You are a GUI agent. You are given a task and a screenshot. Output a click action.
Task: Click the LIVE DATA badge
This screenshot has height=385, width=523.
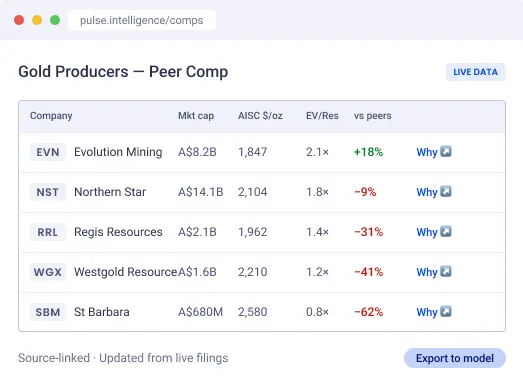click(x=475, y=72)
